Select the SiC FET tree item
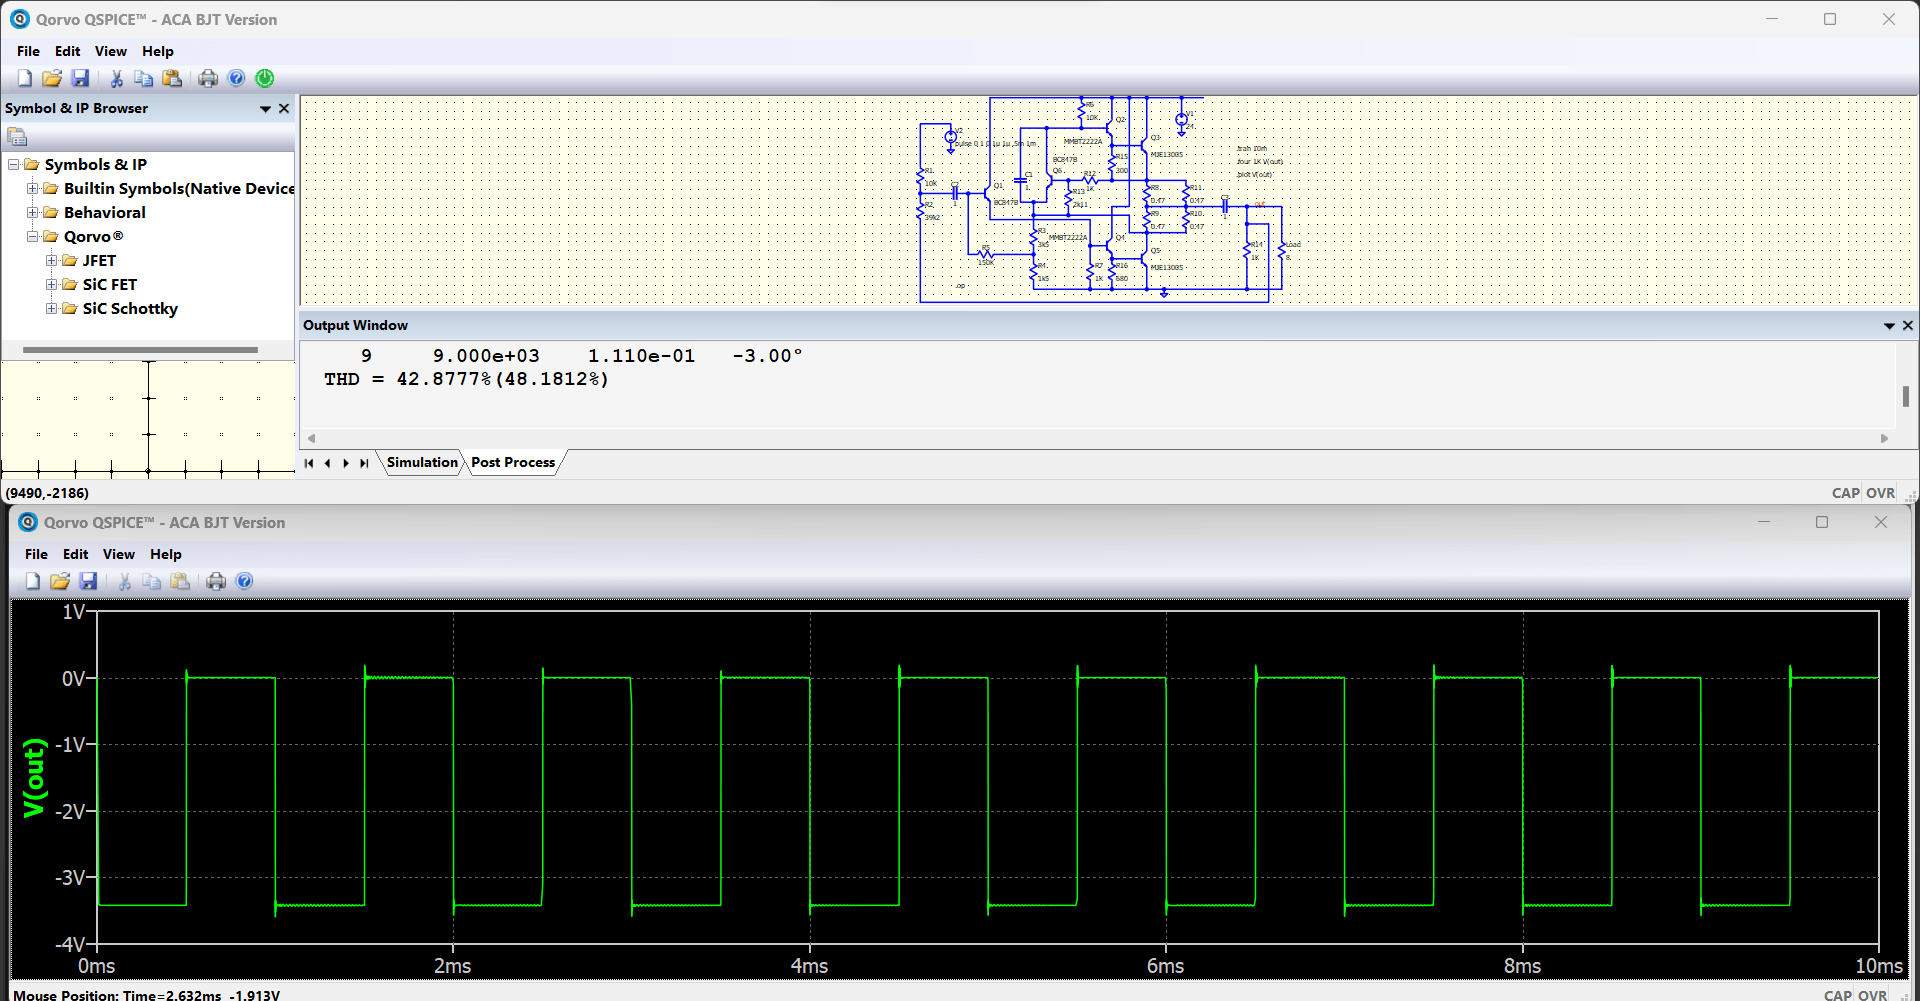Screen dimensions: 1920x1001 (109, 284)
